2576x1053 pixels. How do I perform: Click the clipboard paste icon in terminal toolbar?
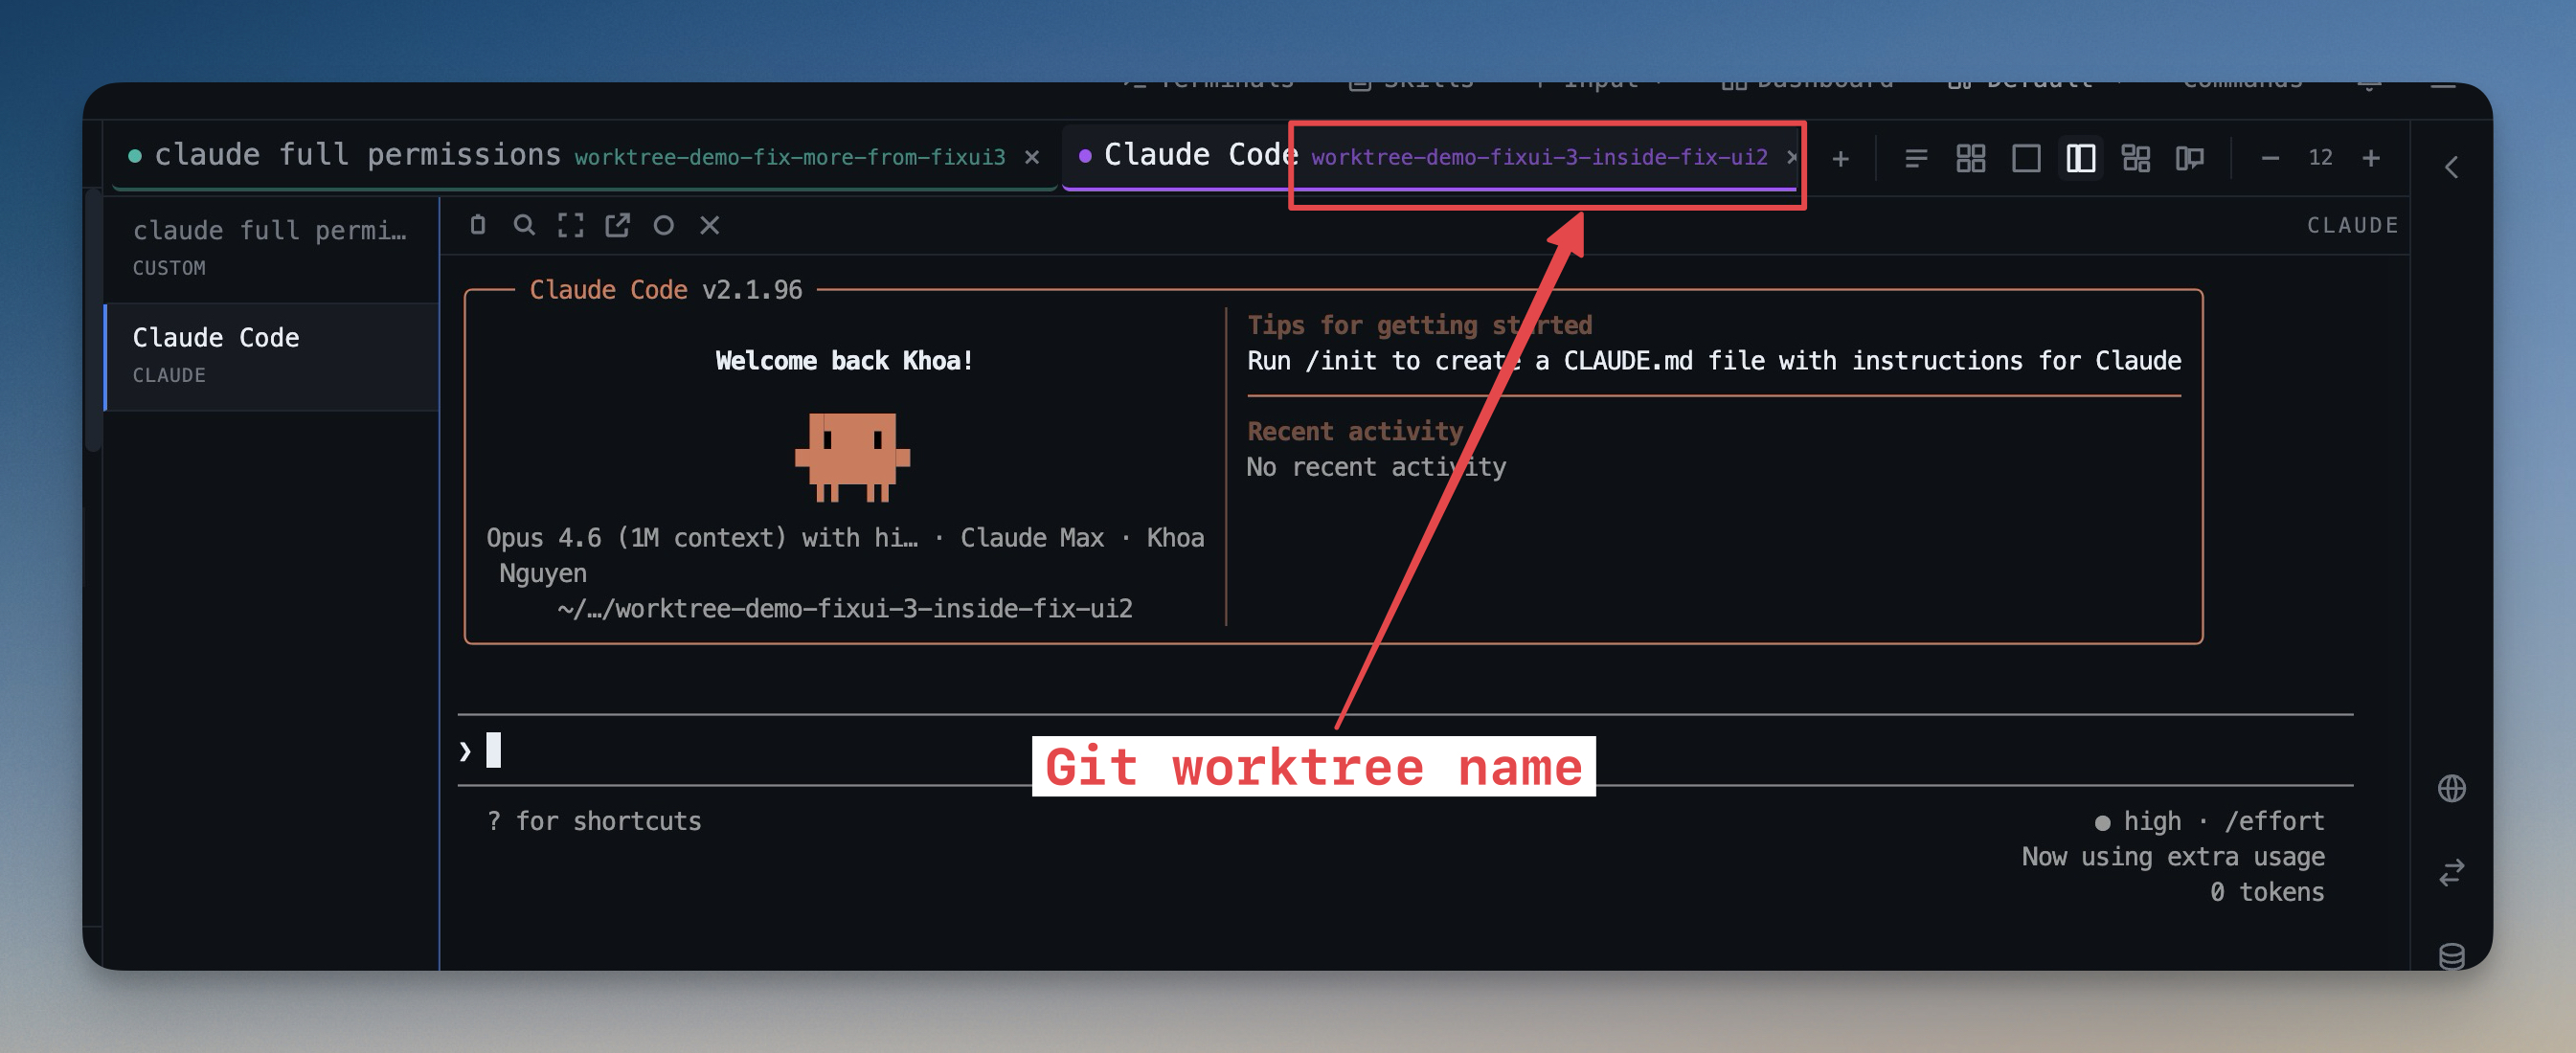(x=477, y=225)
